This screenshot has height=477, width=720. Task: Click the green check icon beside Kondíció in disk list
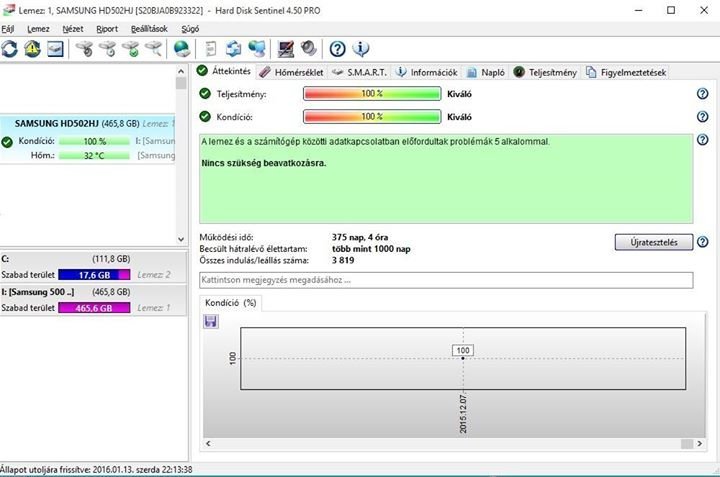tap(7, 142)
